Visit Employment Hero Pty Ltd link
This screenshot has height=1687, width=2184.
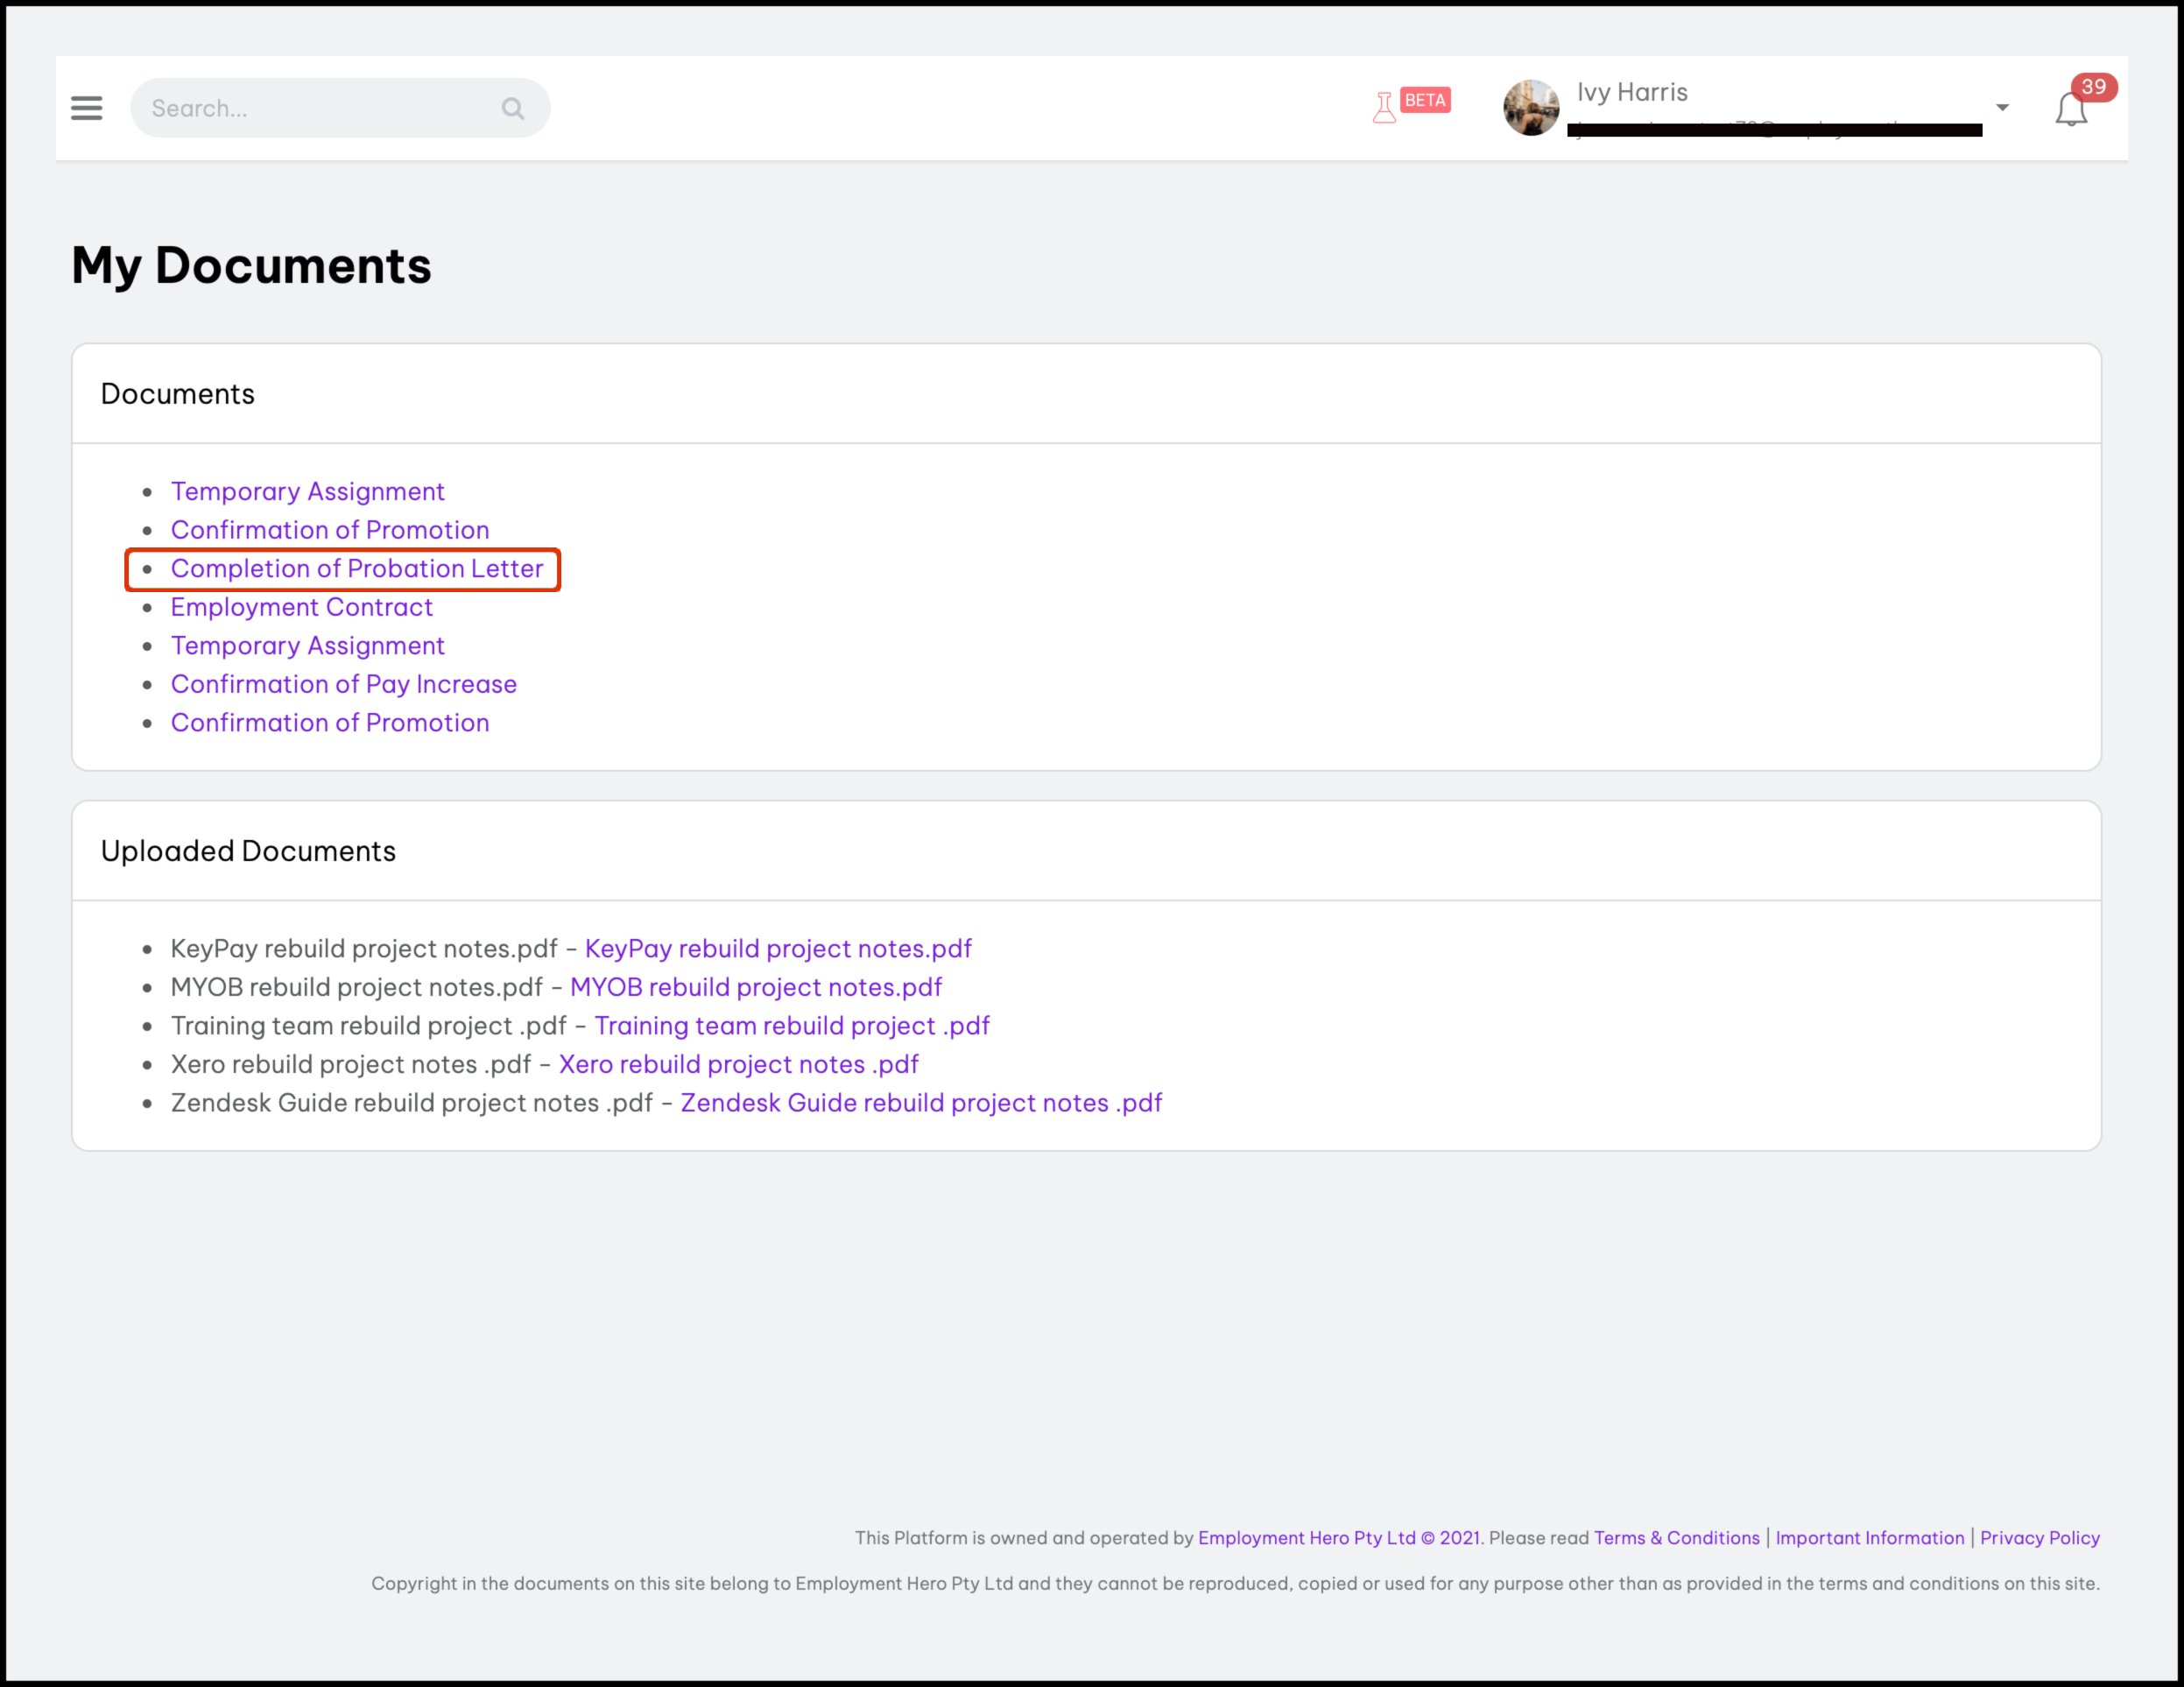tap(1307, 1538)
